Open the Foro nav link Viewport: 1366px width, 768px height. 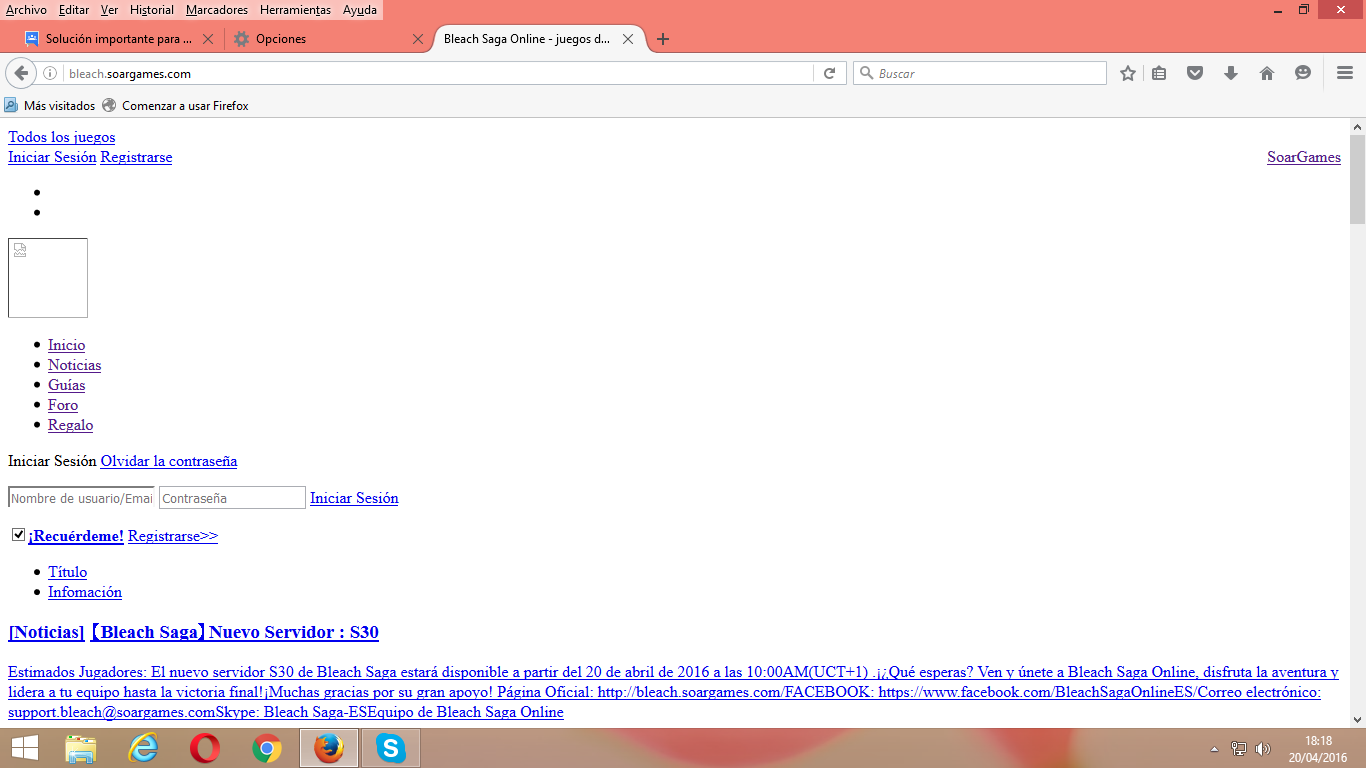63,405
